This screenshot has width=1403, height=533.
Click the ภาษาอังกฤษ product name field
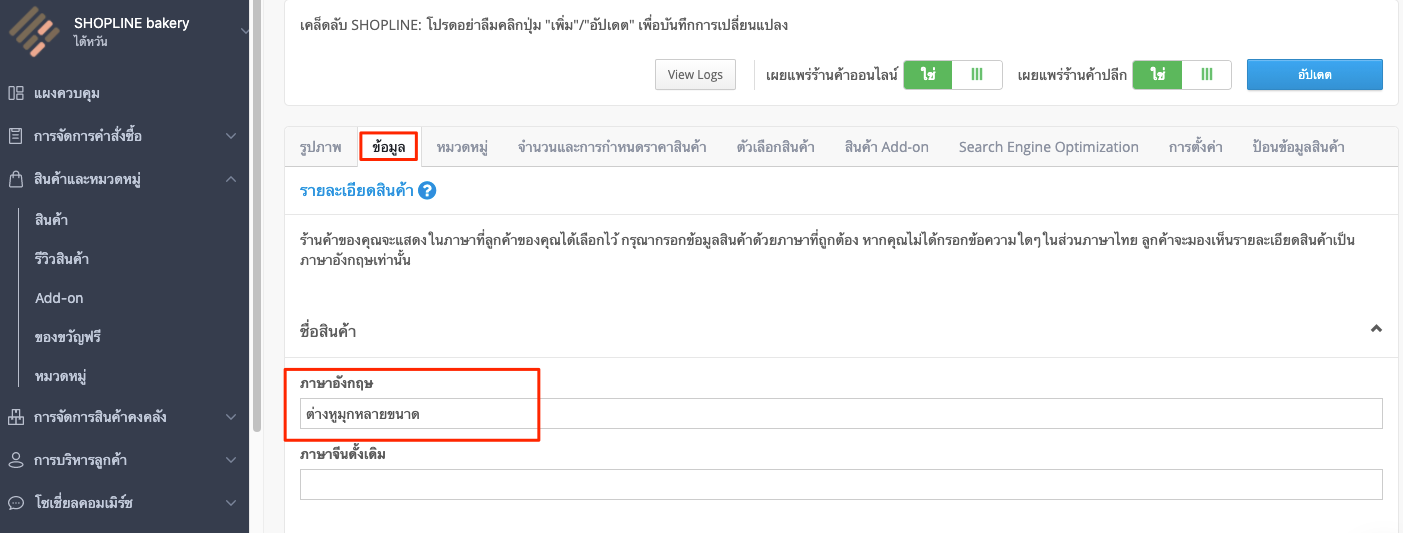point(841,414)
